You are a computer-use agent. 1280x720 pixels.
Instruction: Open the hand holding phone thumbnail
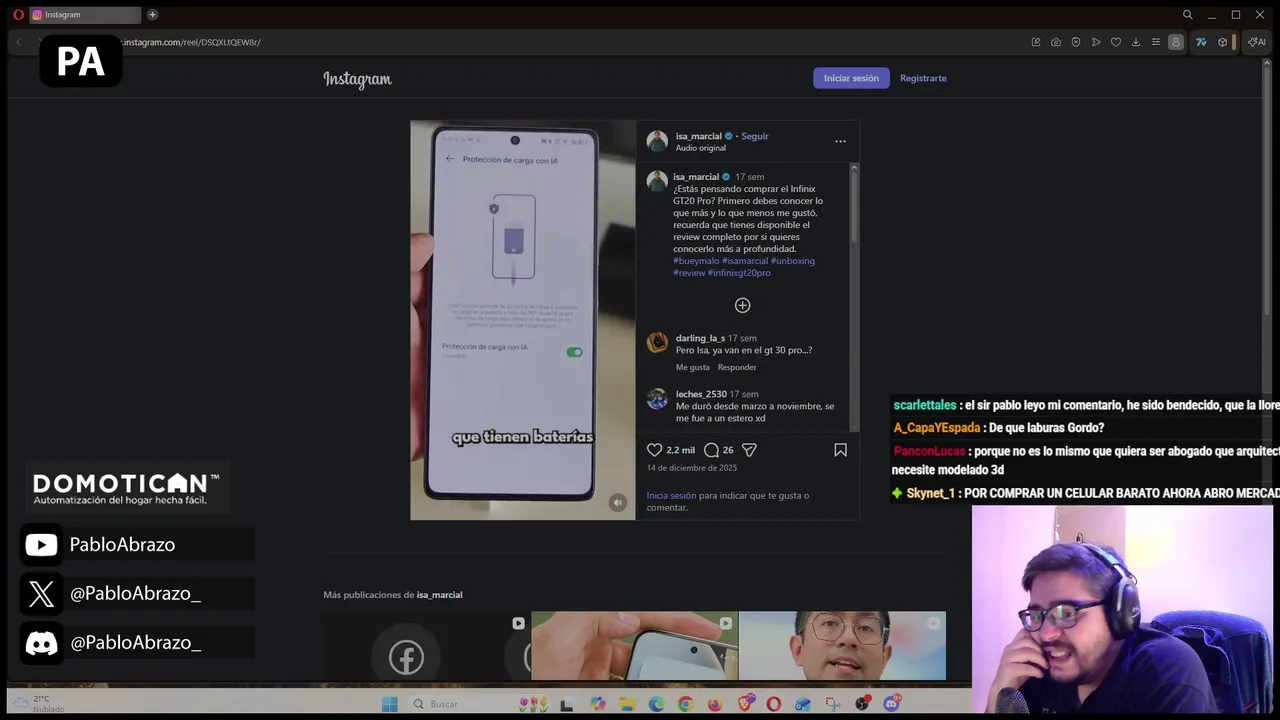tap(634, 646)
